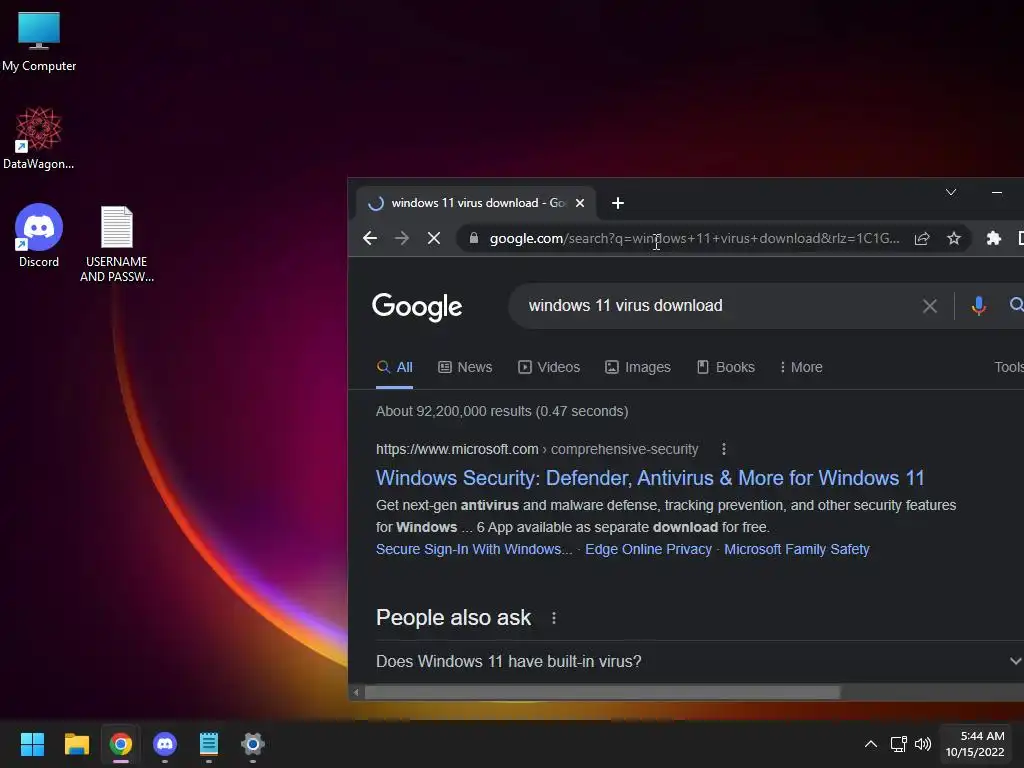Open the Edge Online Privacy sitelink
Viewport: 1024px width, 768px height.
tap(648, 549)
